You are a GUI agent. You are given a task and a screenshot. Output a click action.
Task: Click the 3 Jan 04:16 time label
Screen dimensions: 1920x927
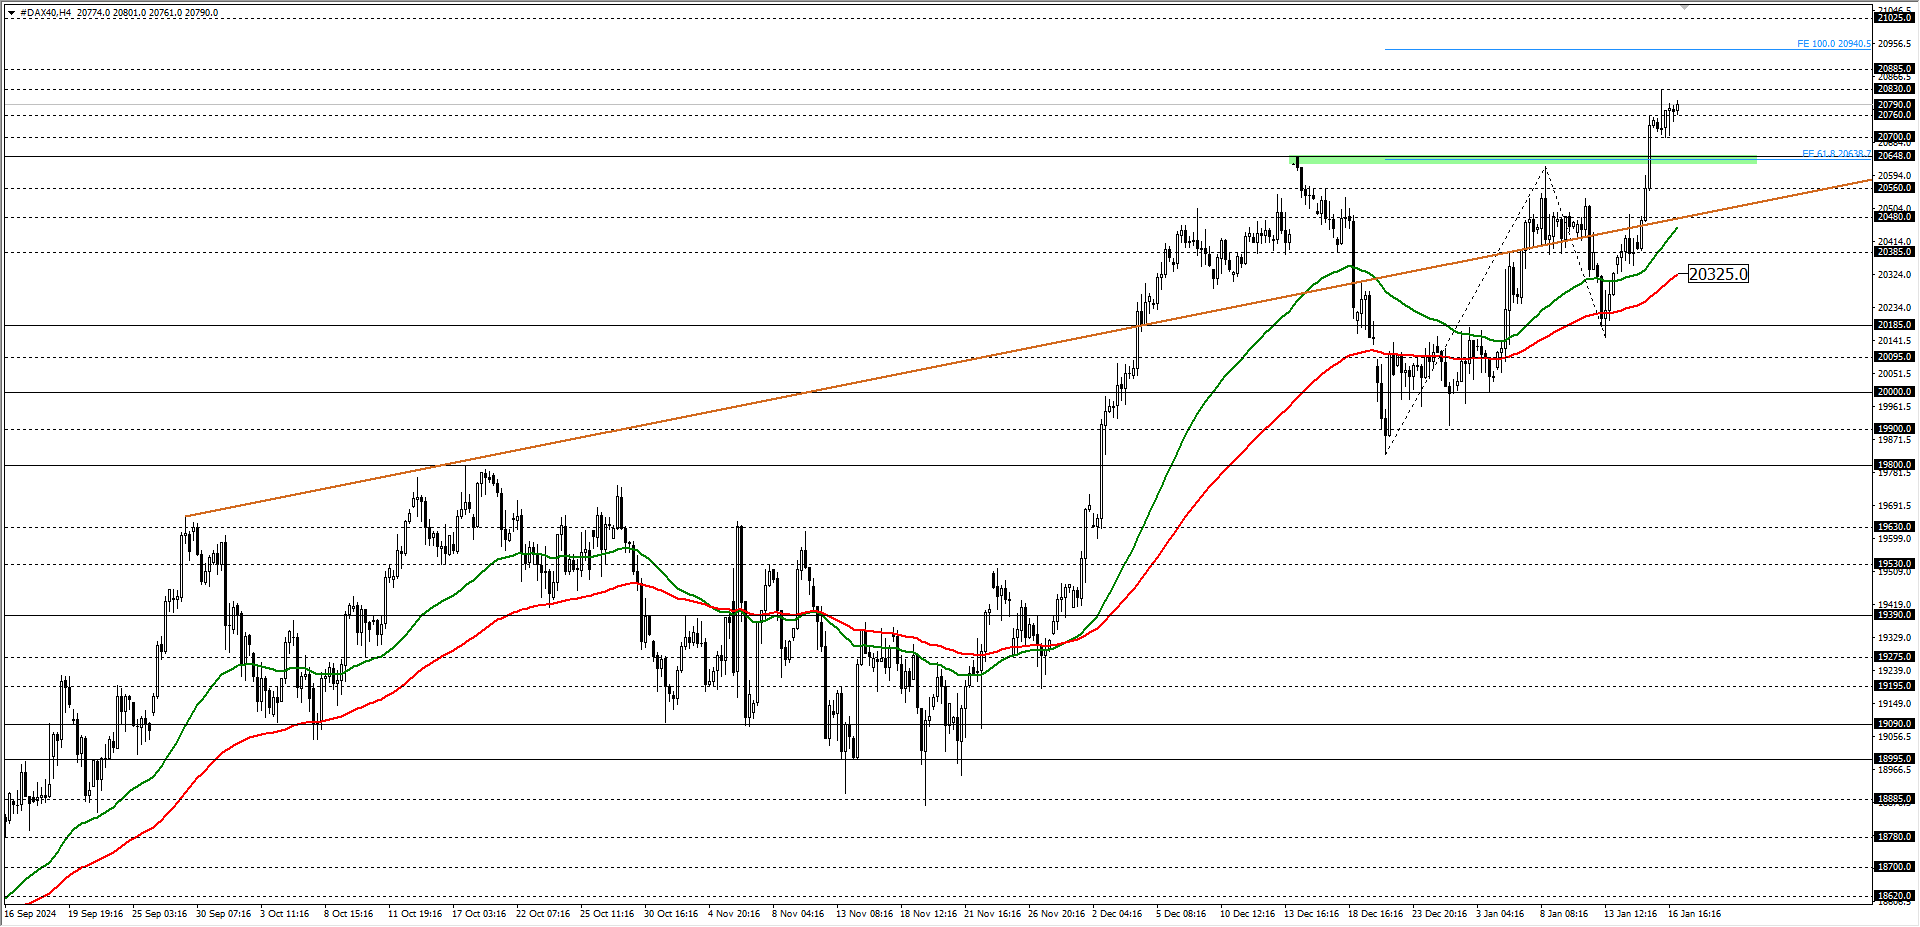1500,914
